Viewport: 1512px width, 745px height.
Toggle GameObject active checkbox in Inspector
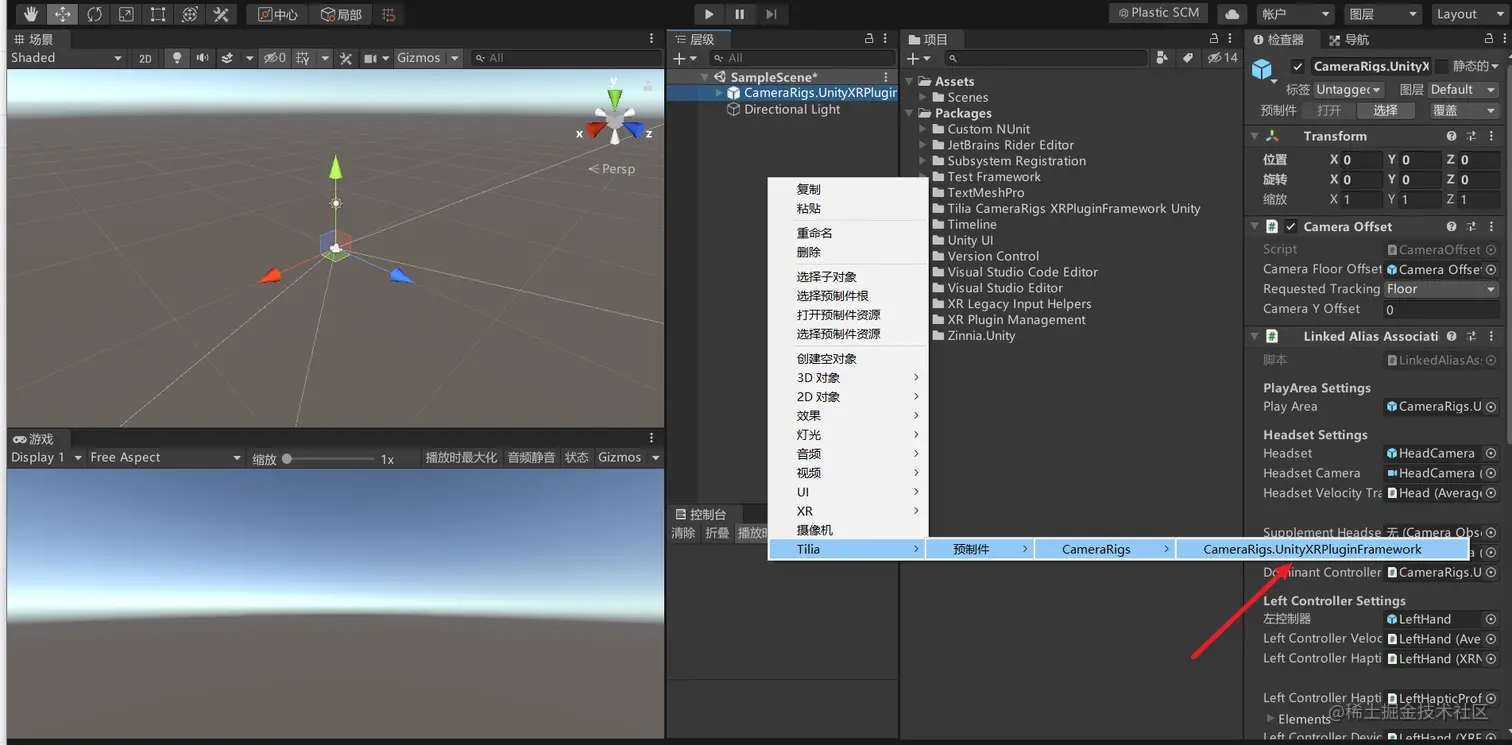[1297, 66]
